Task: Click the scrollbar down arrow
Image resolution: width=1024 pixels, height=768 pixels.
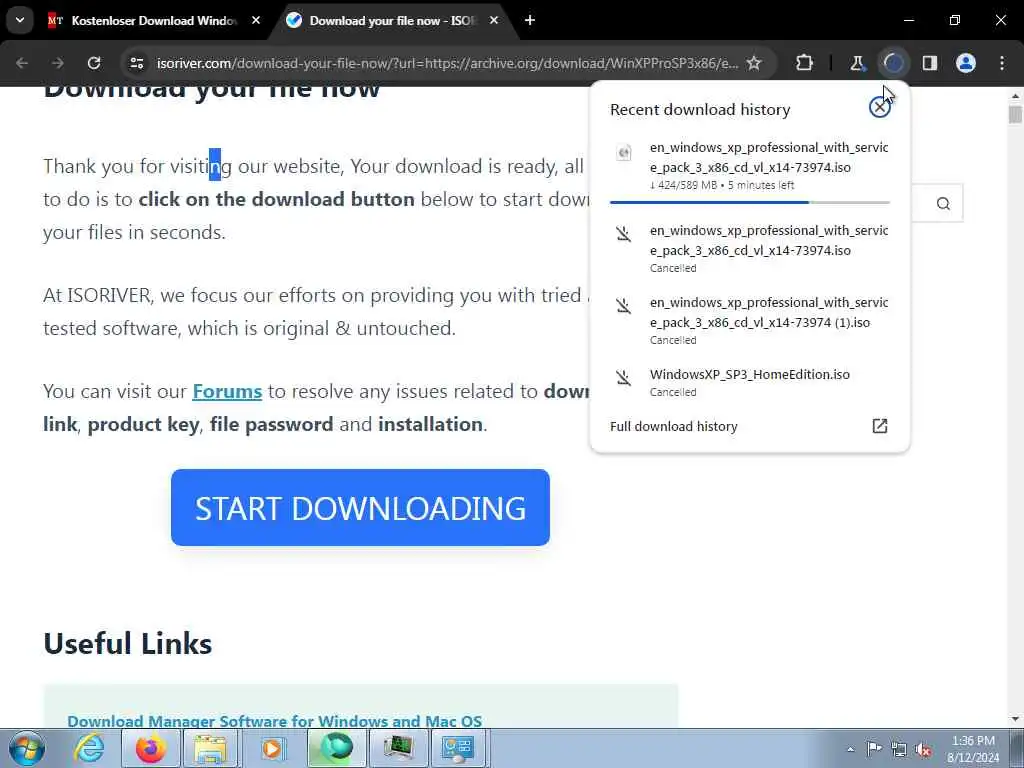Action: [1015, 719]
